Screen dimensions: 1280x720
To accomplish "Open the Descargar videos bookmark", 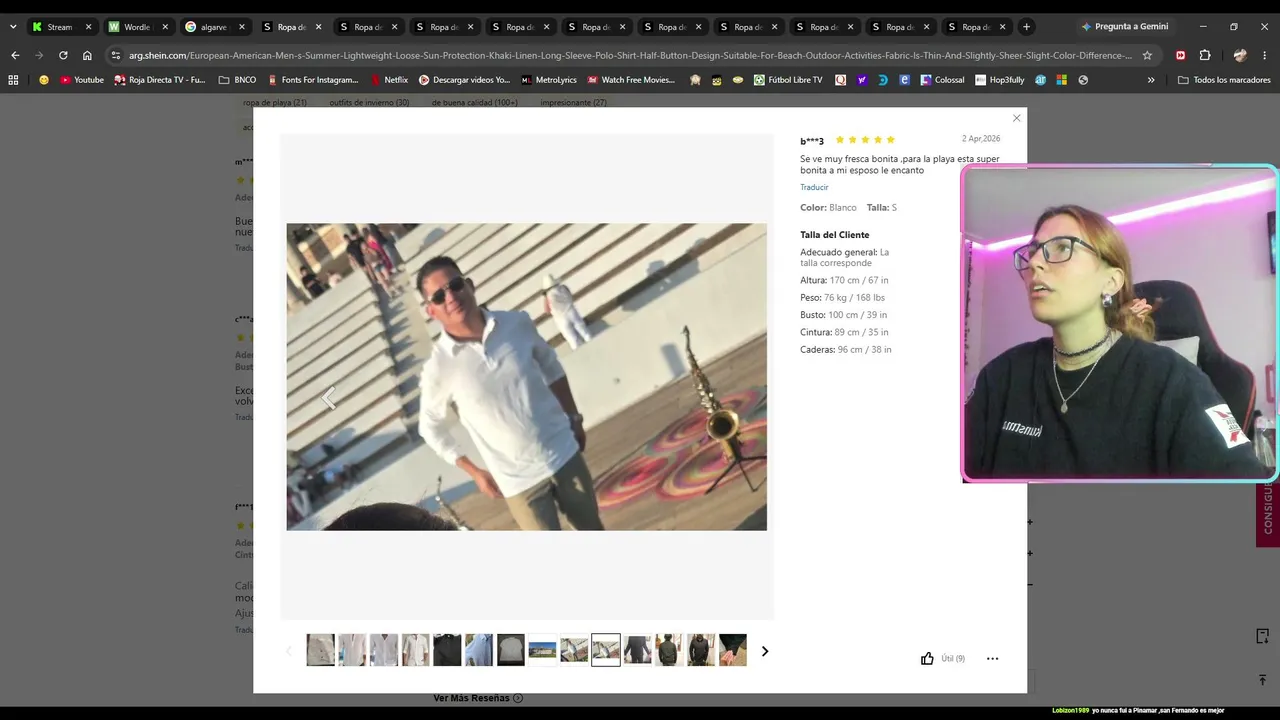I will pos(464,80).
